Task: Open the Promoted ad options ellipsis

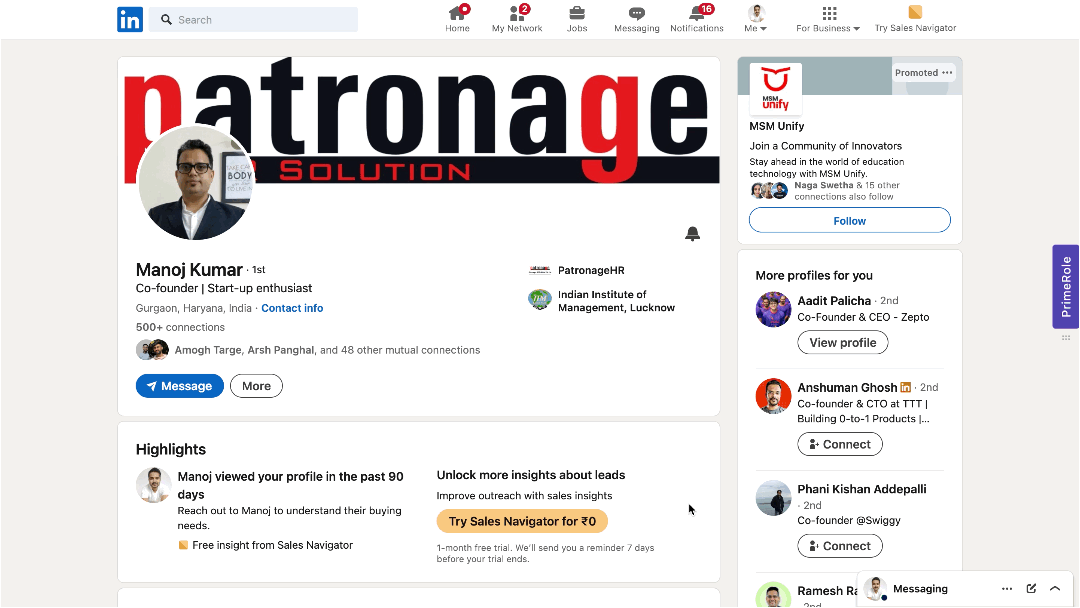Action: 948,73
